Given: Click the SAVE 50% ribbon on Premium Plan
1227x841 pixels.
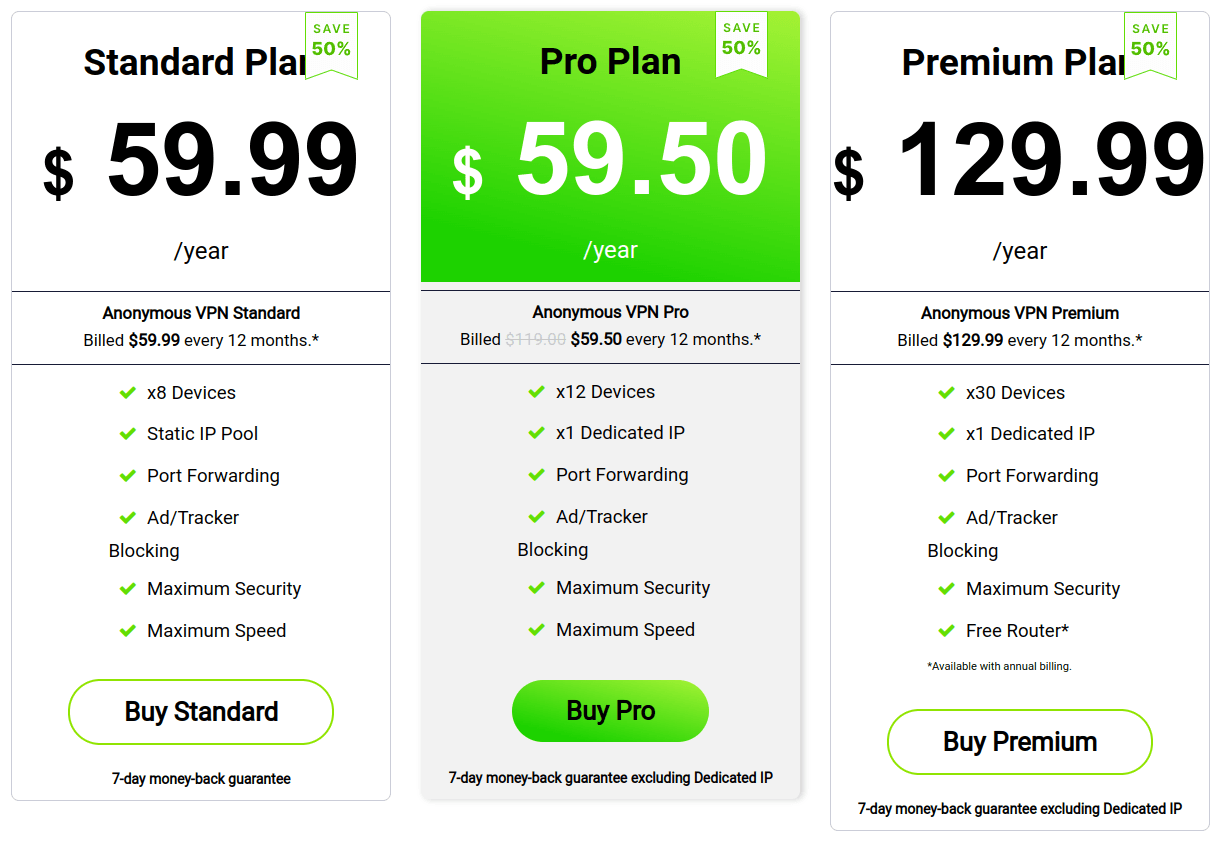Looking at the screenshot, I should pyautogui.click(x=1150, y=44).
